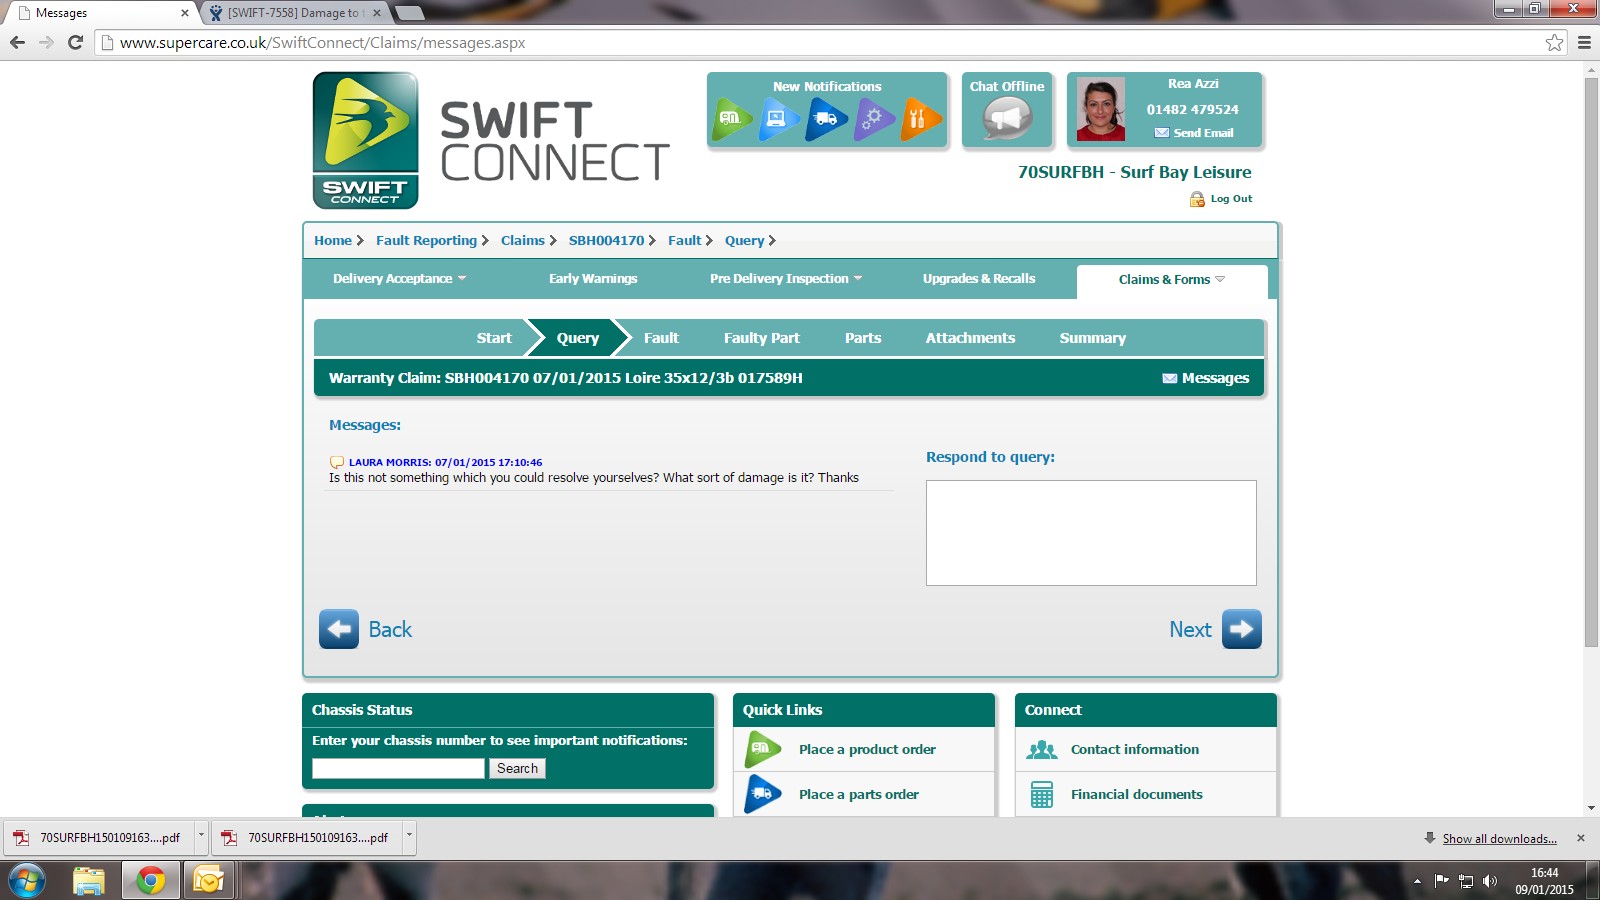Go to the Faulty Part step
This screenshot has height=900, width=1600.
coord(762,338)
